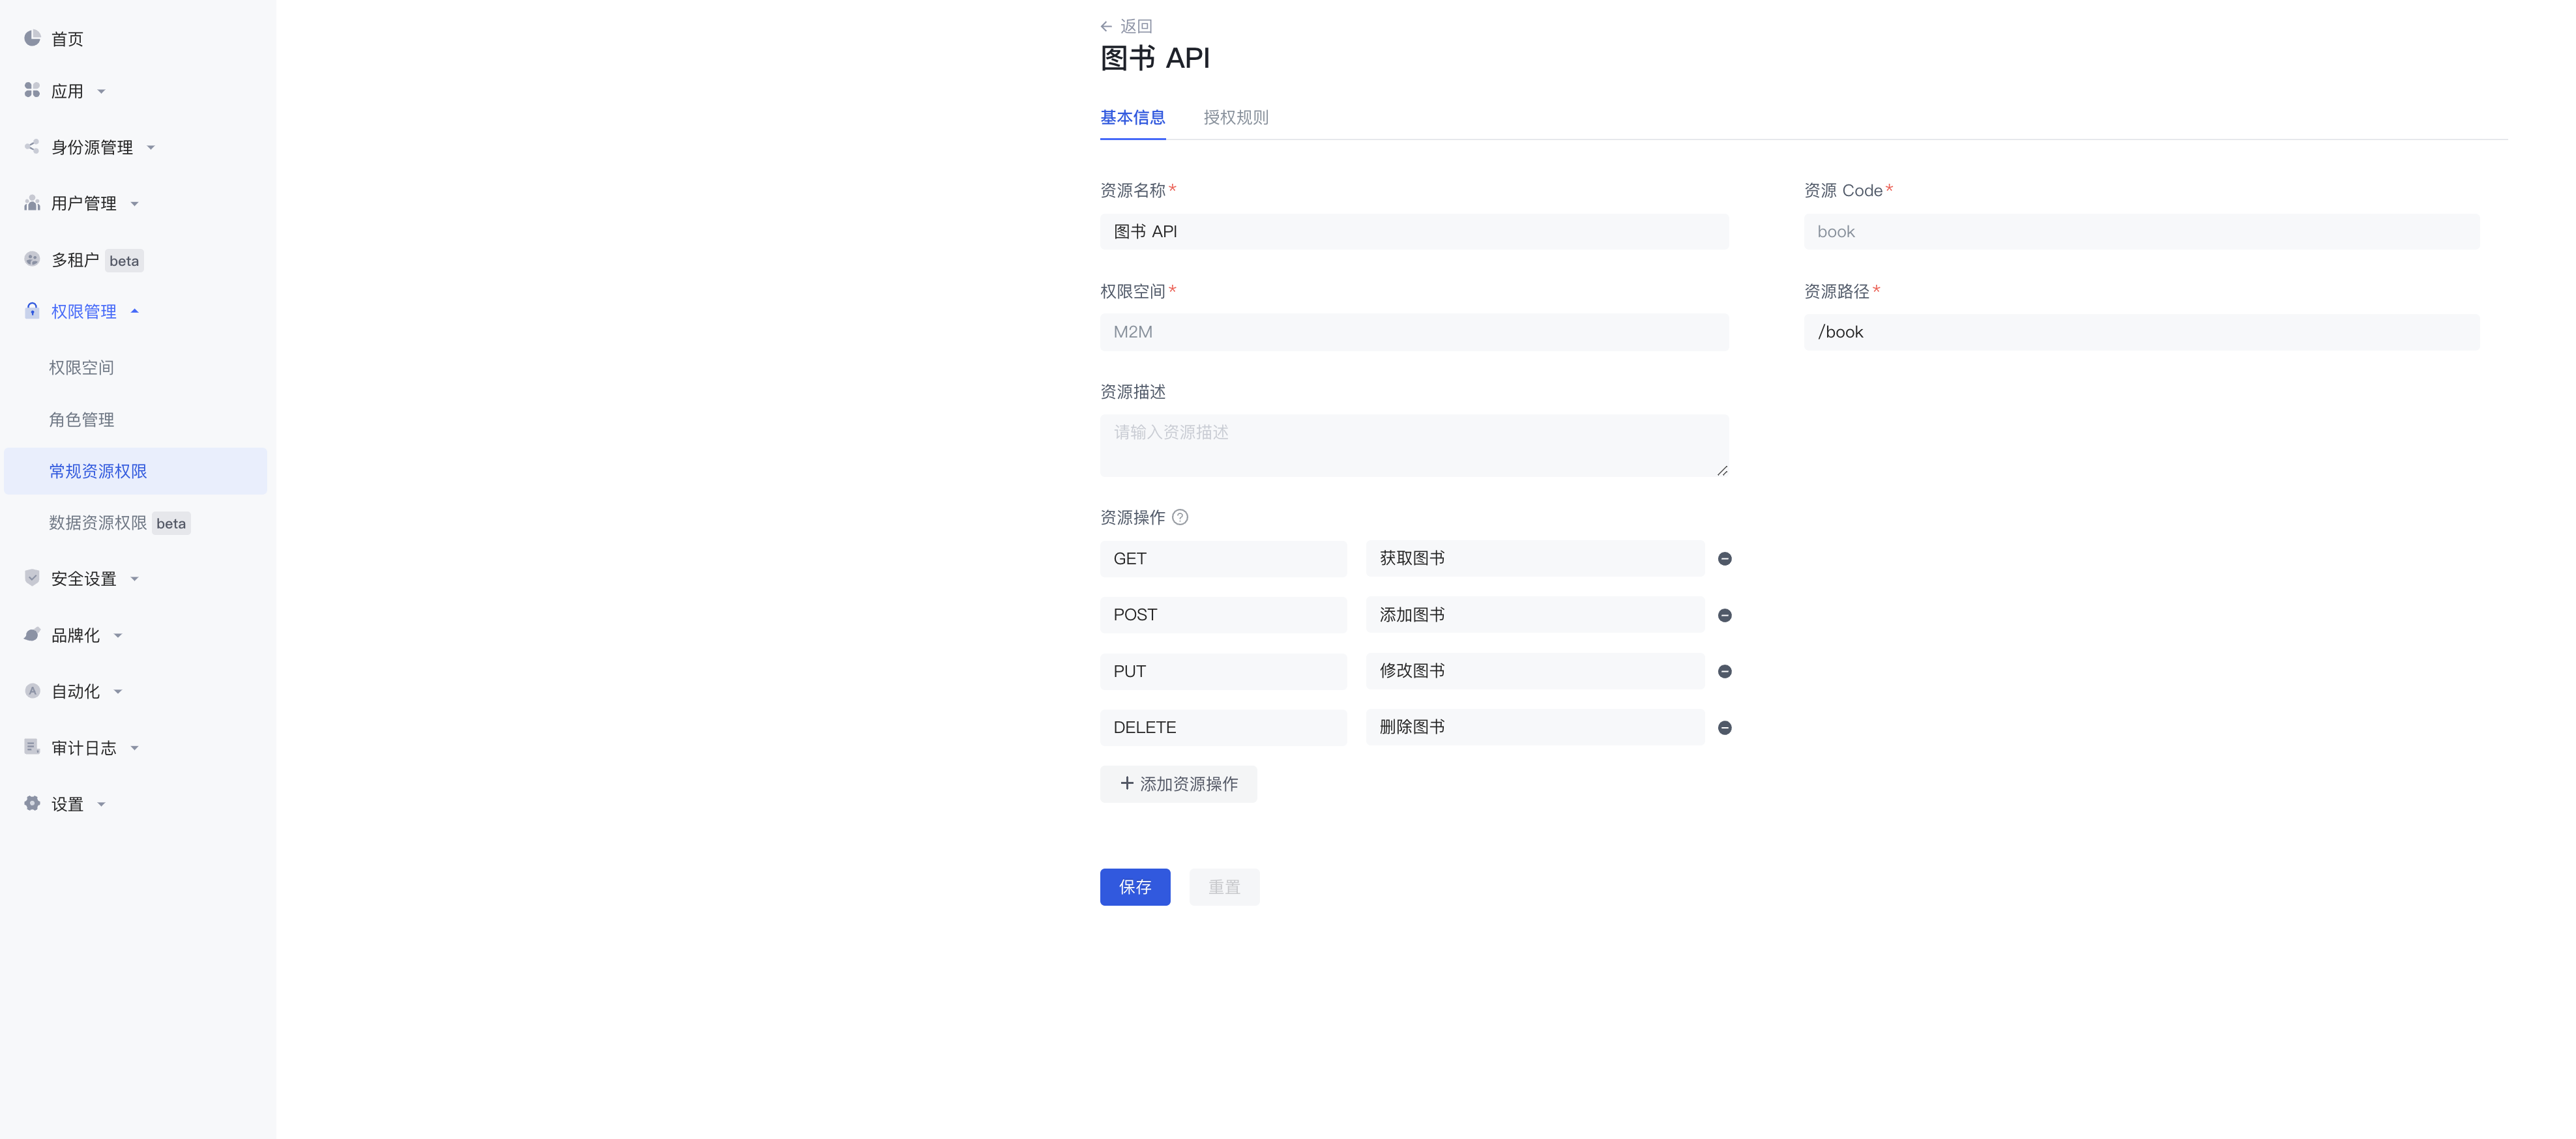Screen dimensions: 2576x1139
Task: Click inside the 资源描述 text area
Action: tap(1413, 444)
